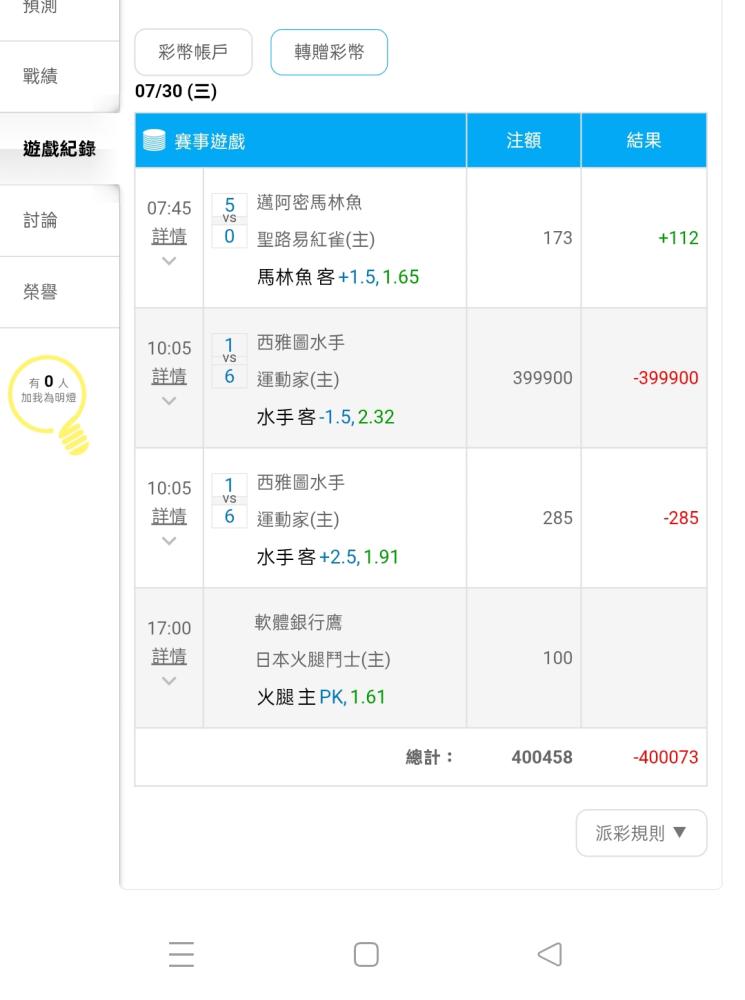Expand chevron in the 399900 bet row
This screenshot has height=1000, width=745.
pyautogui.click(x=169, y=401)
